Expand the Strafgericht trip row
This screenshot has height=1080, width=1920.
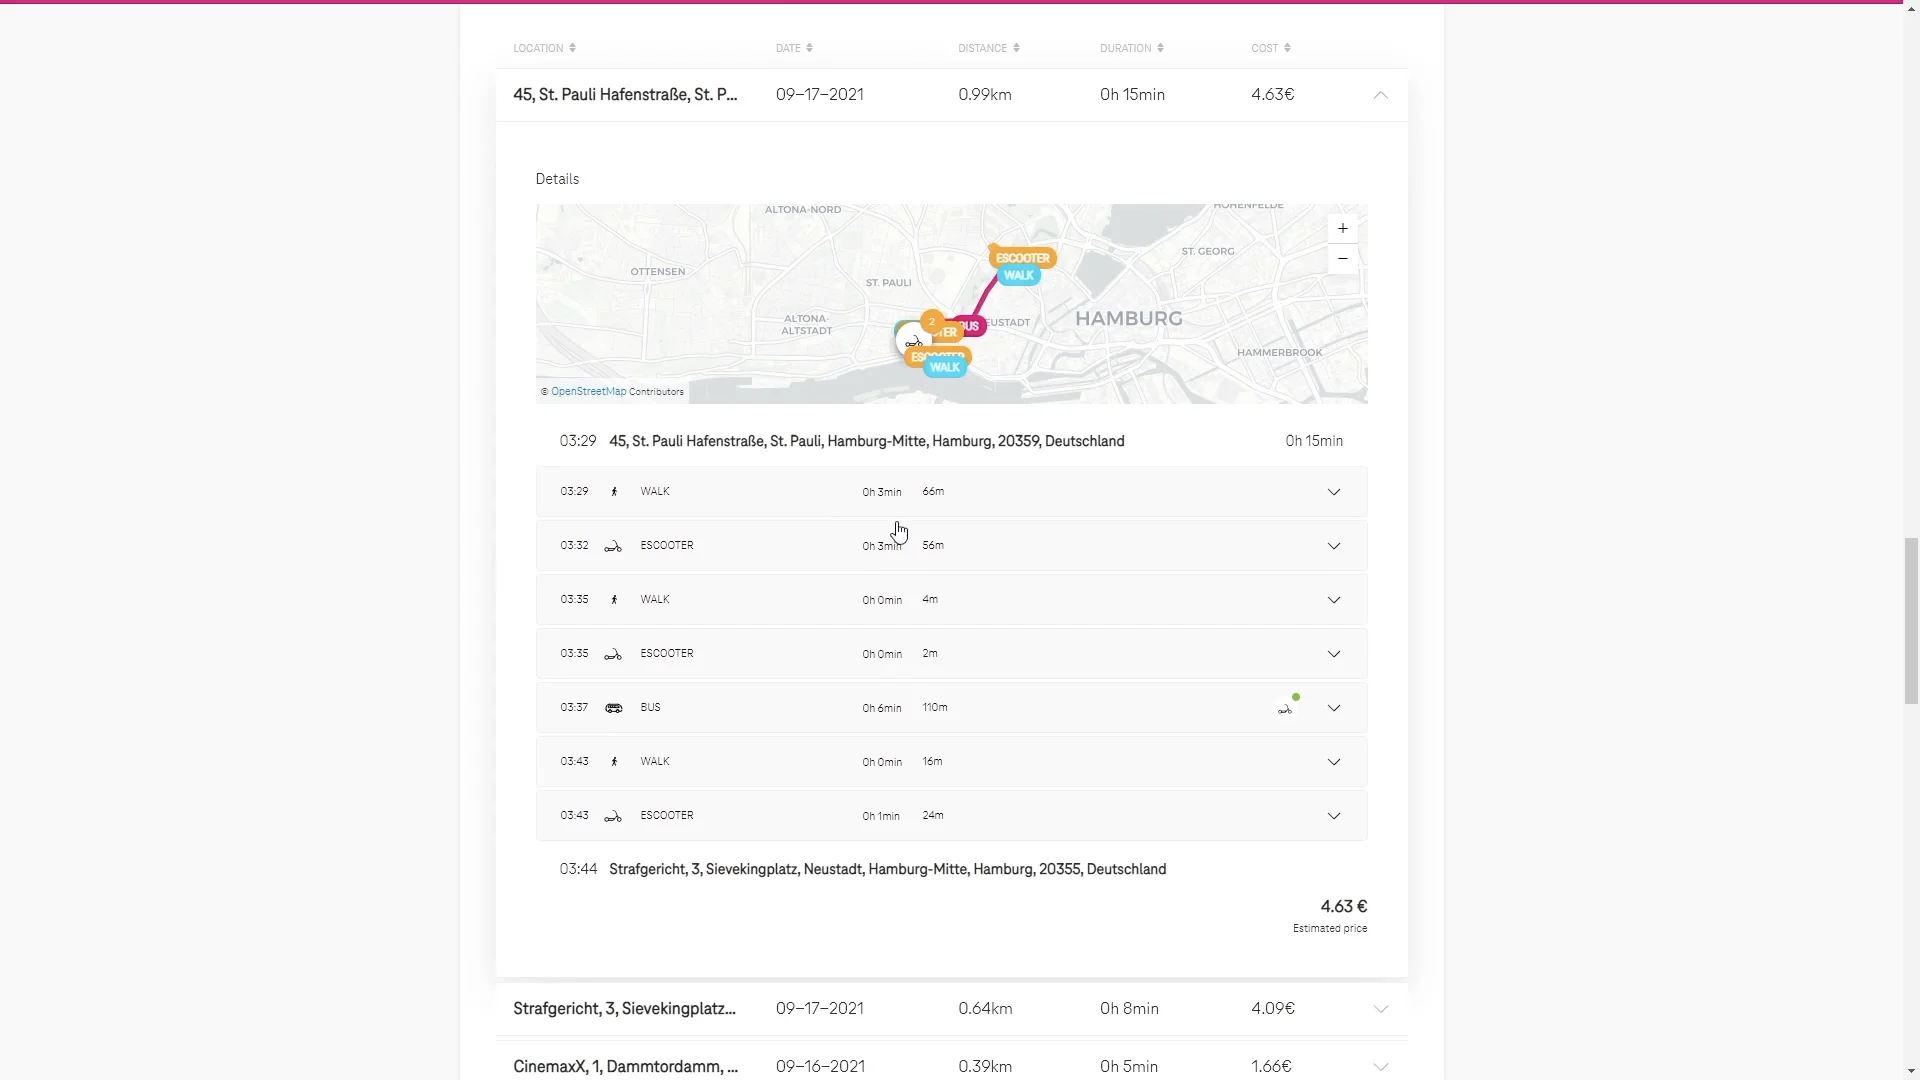tap(1380, 1009)
